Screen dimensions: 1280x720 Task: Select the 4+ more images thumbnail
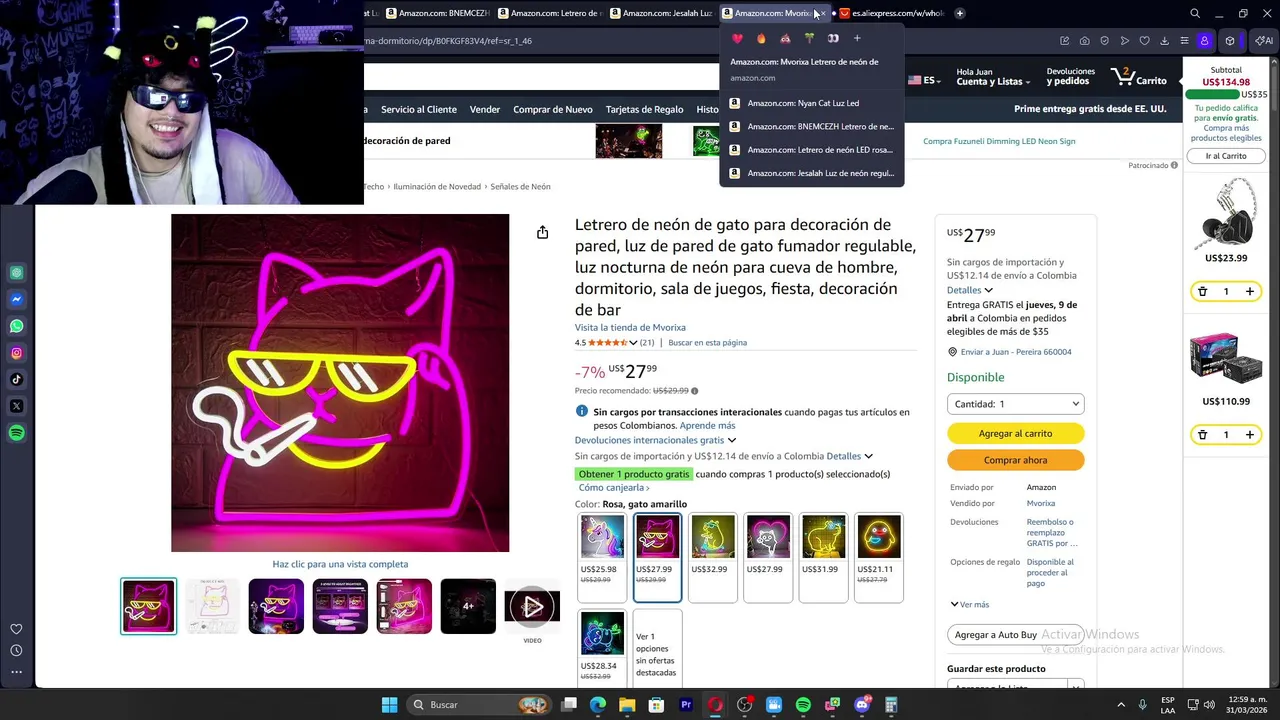[468, 606]
